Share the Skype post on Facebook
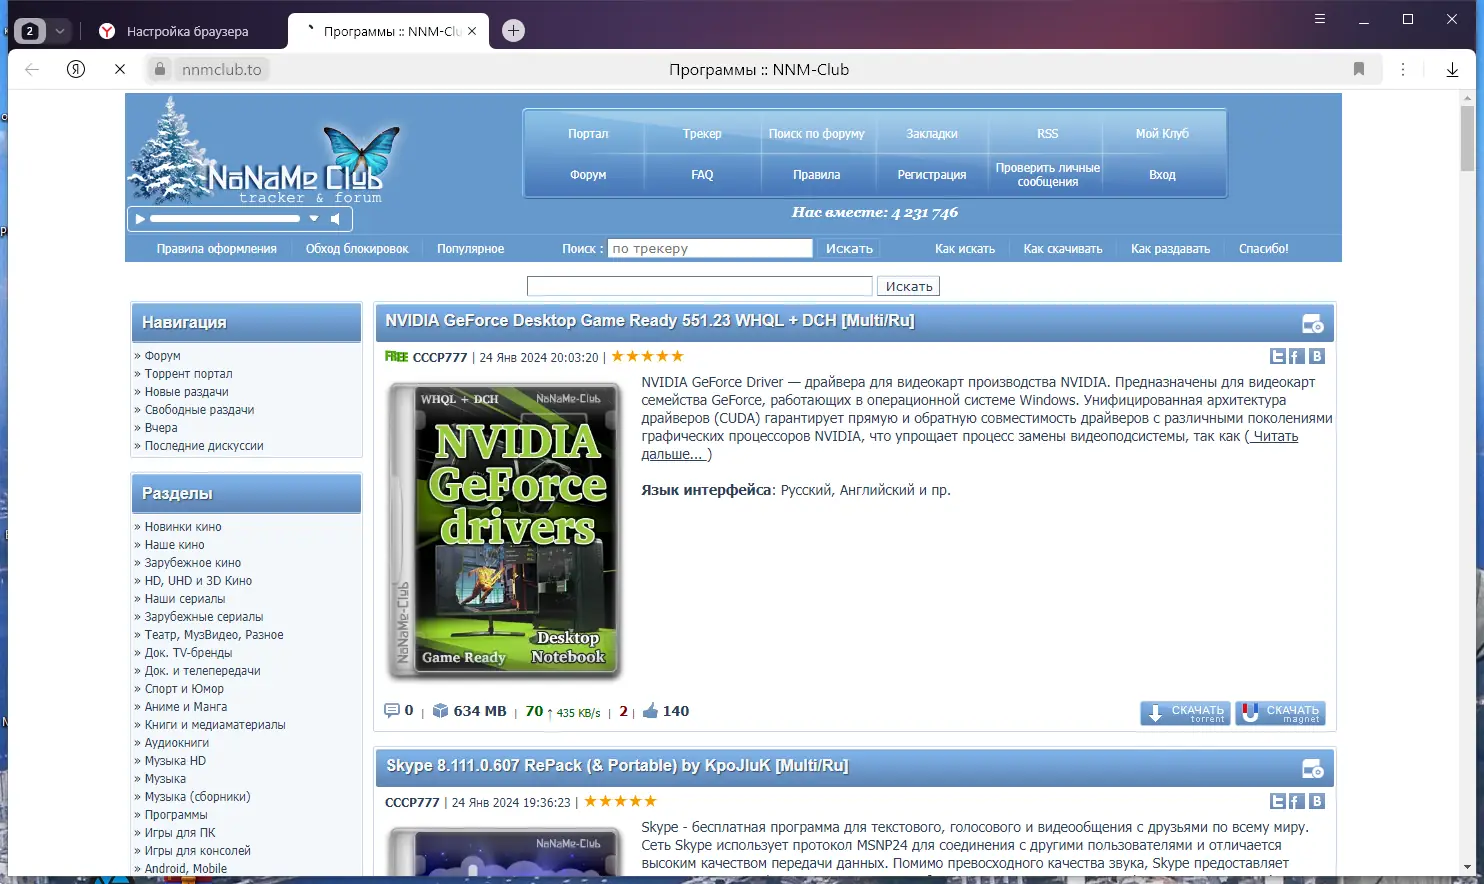 pyautogui.click(x=1296, y=801)
